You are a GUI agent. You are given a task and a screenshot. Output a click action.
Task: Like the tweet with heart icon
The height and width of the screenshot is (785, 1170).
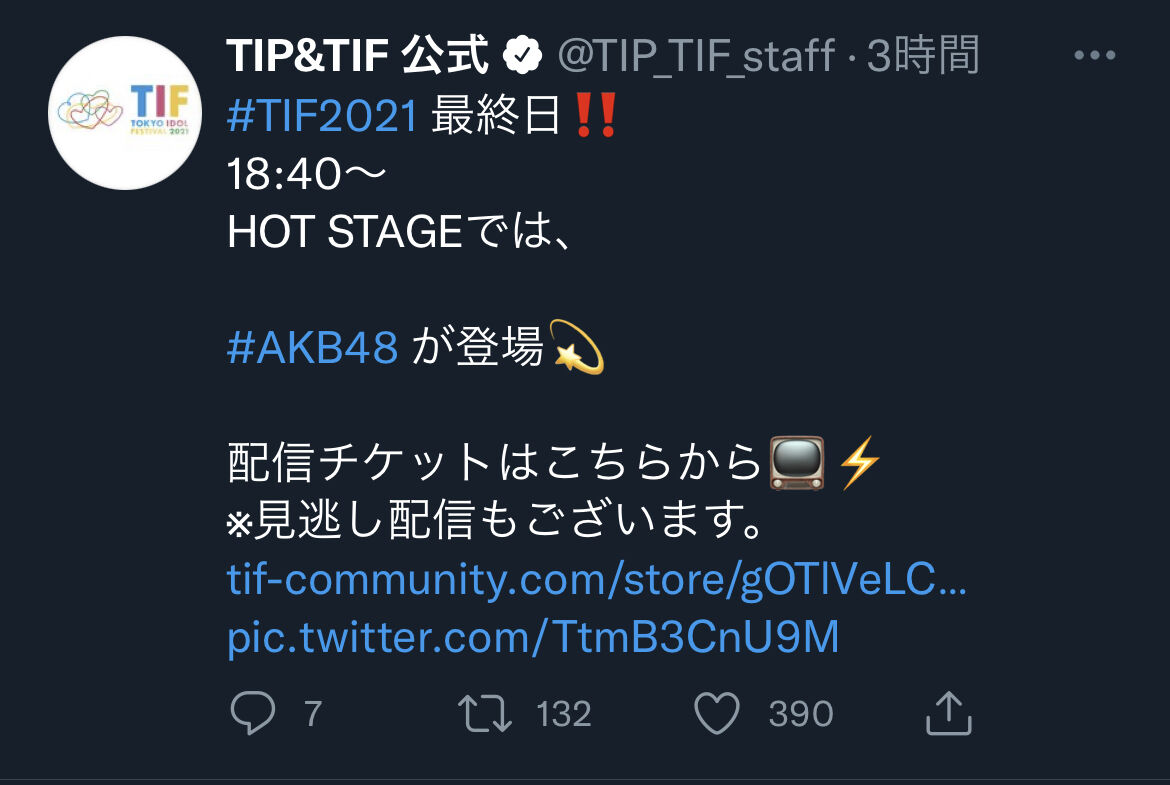pyautogui.click(x=717, y=713)
